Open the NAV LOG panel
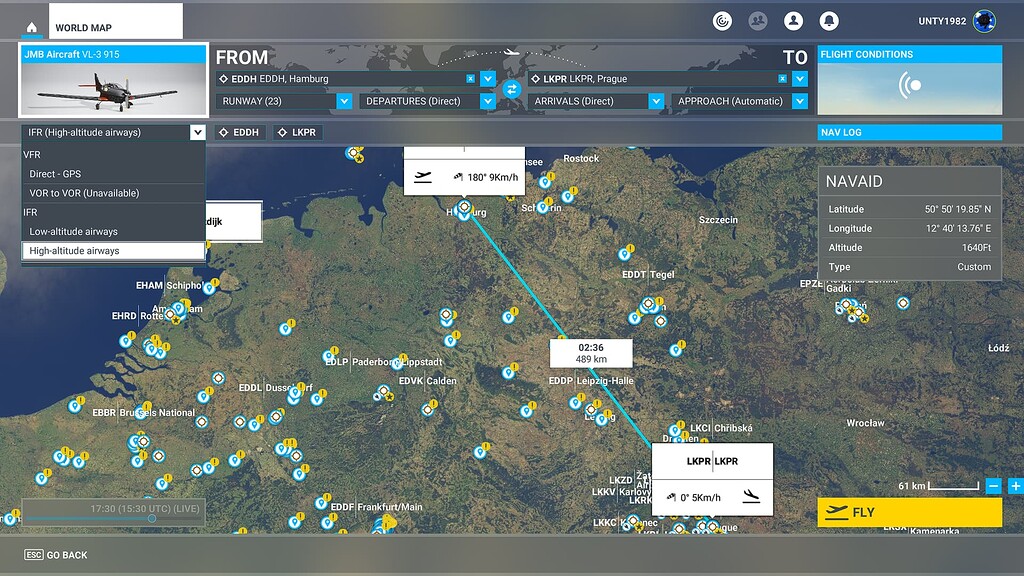This screenshot has width=1024, height=576. 908,131
